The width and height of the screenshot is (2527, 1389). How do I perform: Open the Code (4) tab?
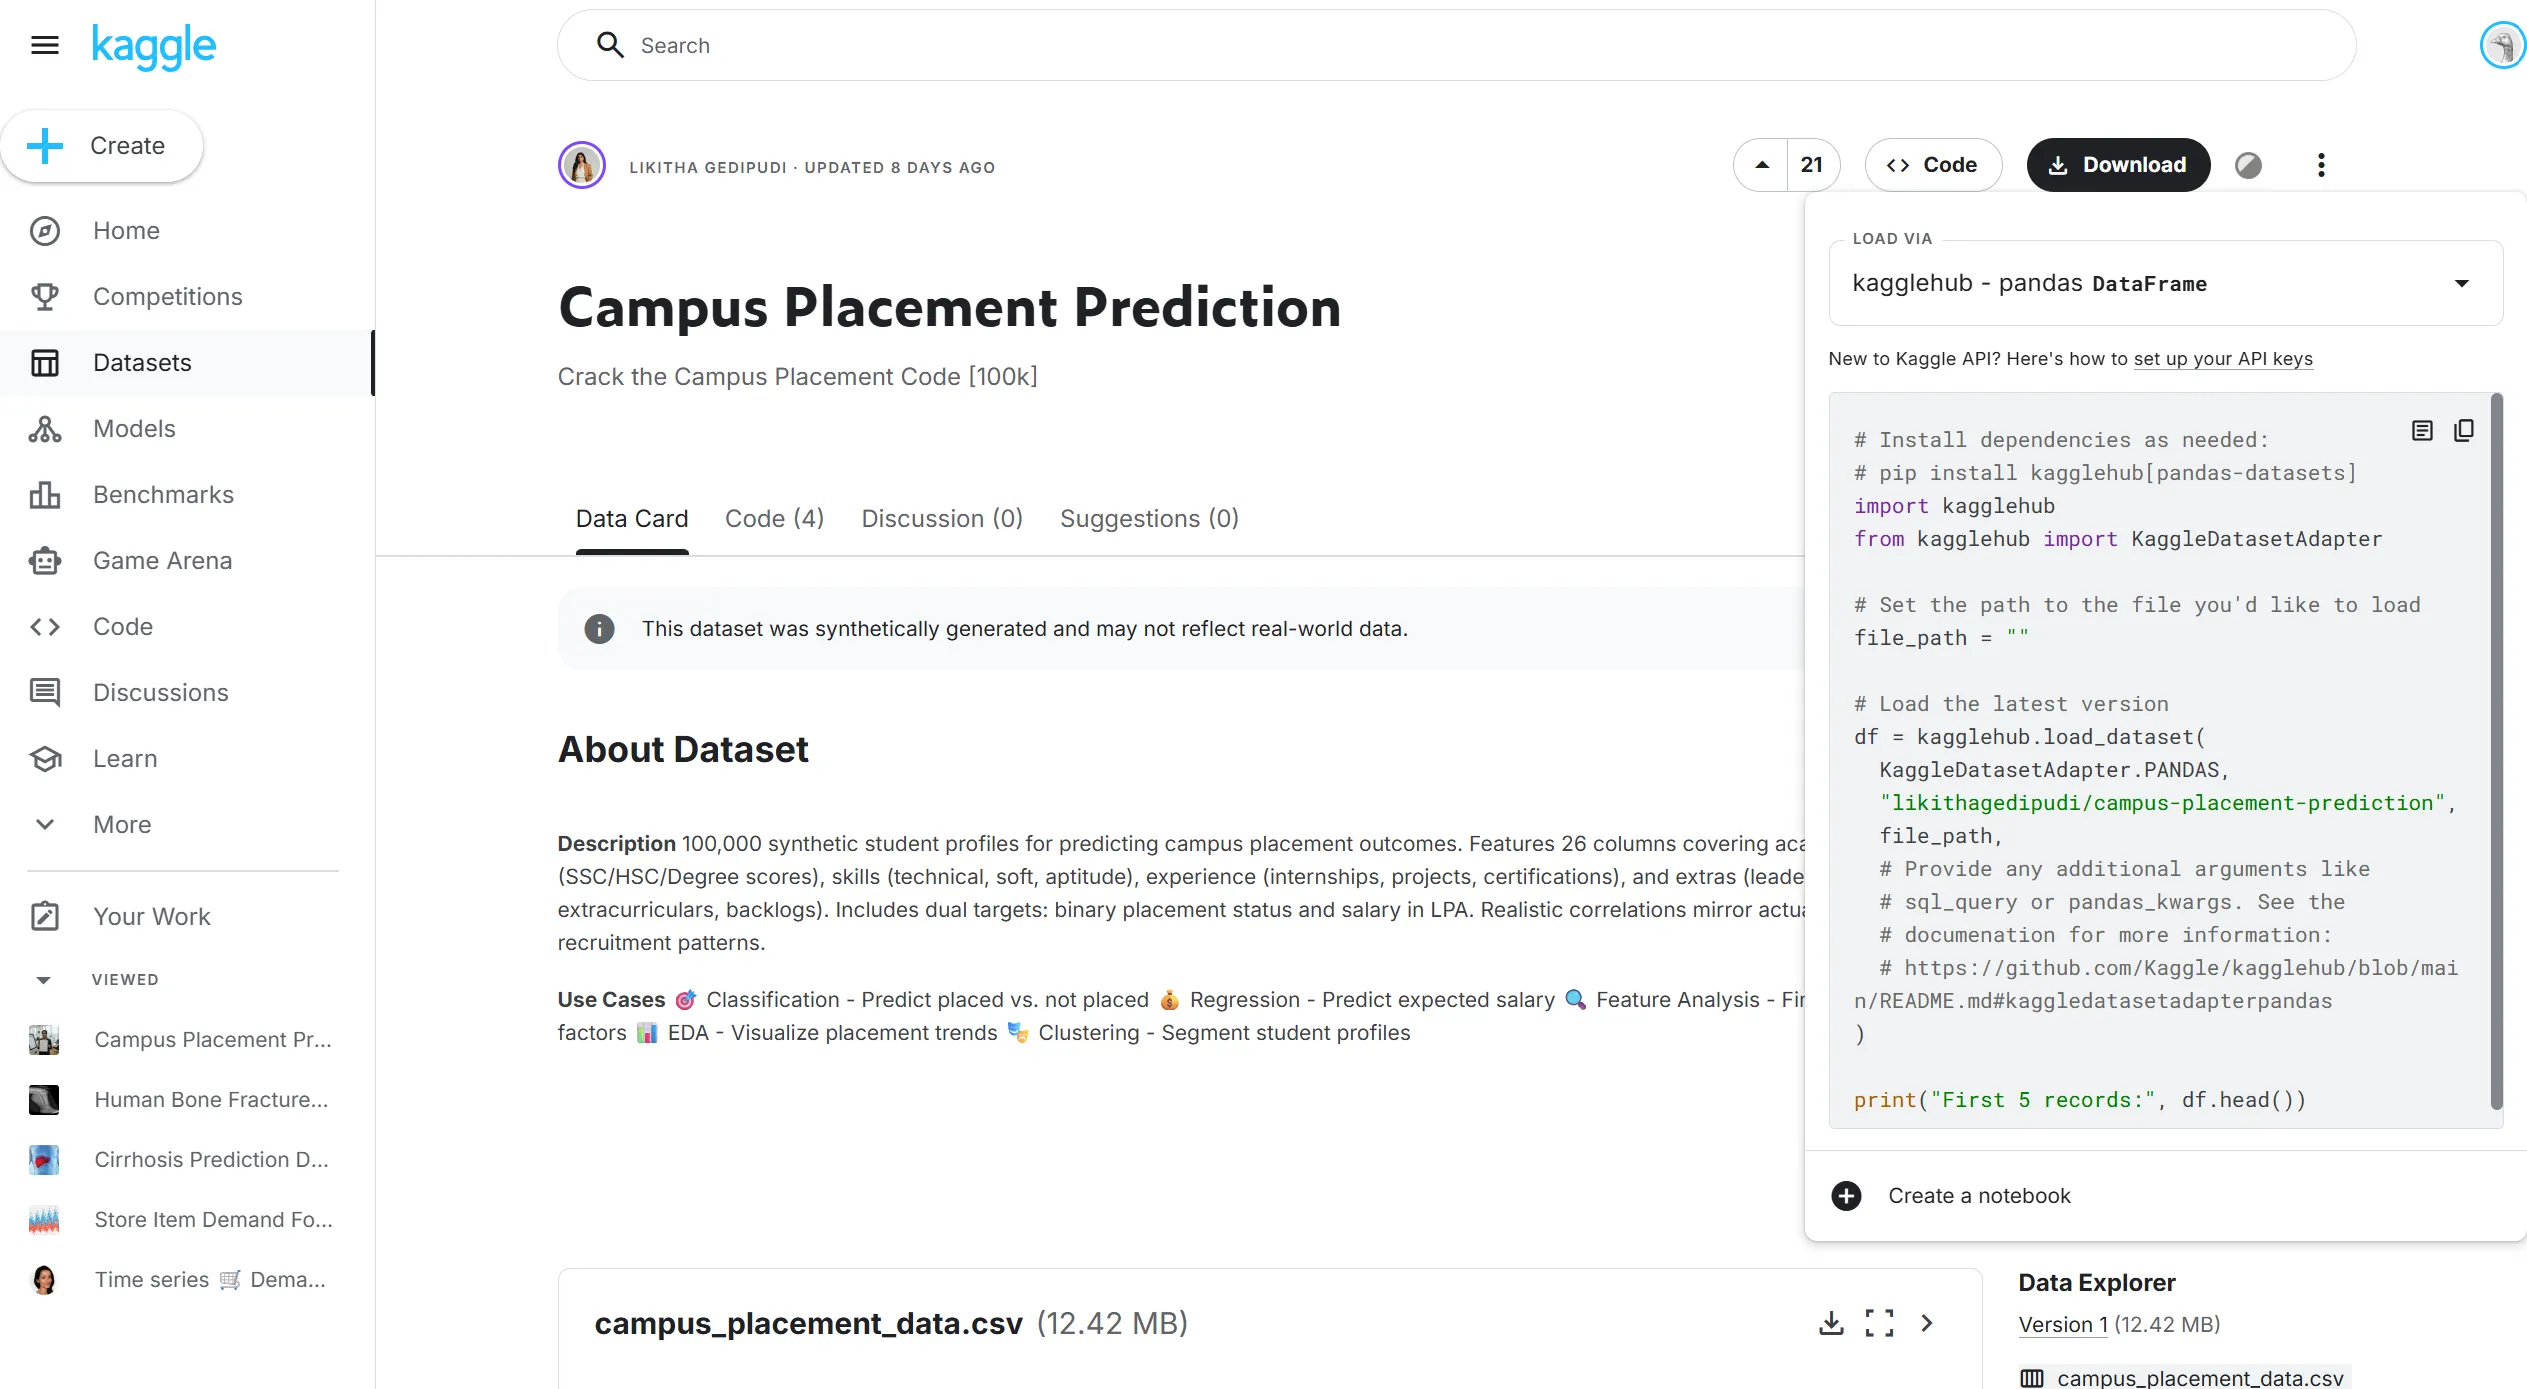(x=774, y=518)
